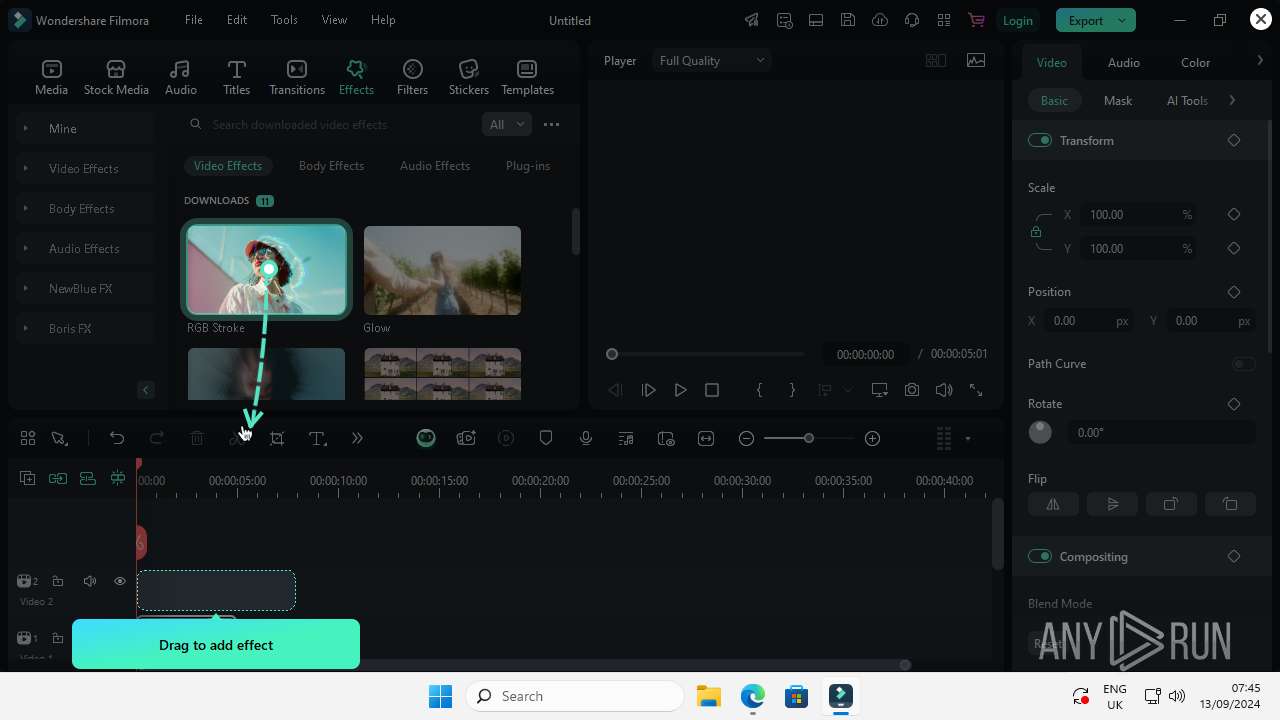Click the AI Tools sub-tab
The image size is (1280, 720).
[1187, 100]
